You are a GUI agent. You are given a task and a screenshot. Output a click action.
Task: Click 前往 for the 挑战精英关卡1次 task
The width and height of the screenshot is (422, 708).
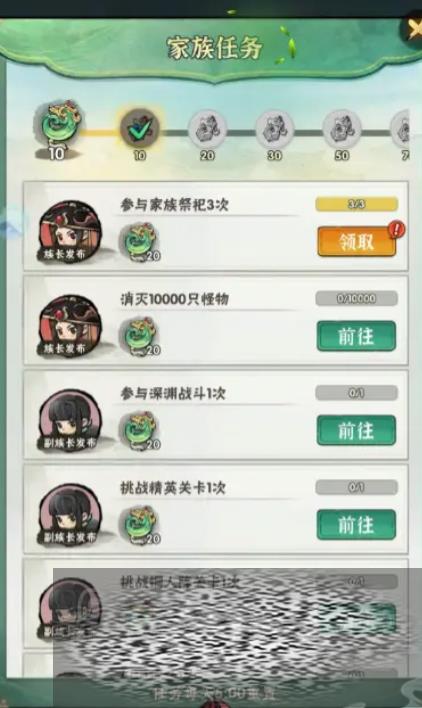click(x=357, y=525)
